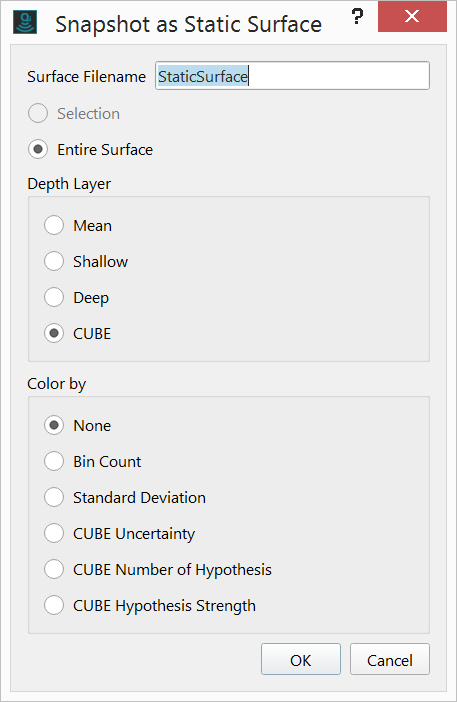Color the surface by Bin Count

93,461
